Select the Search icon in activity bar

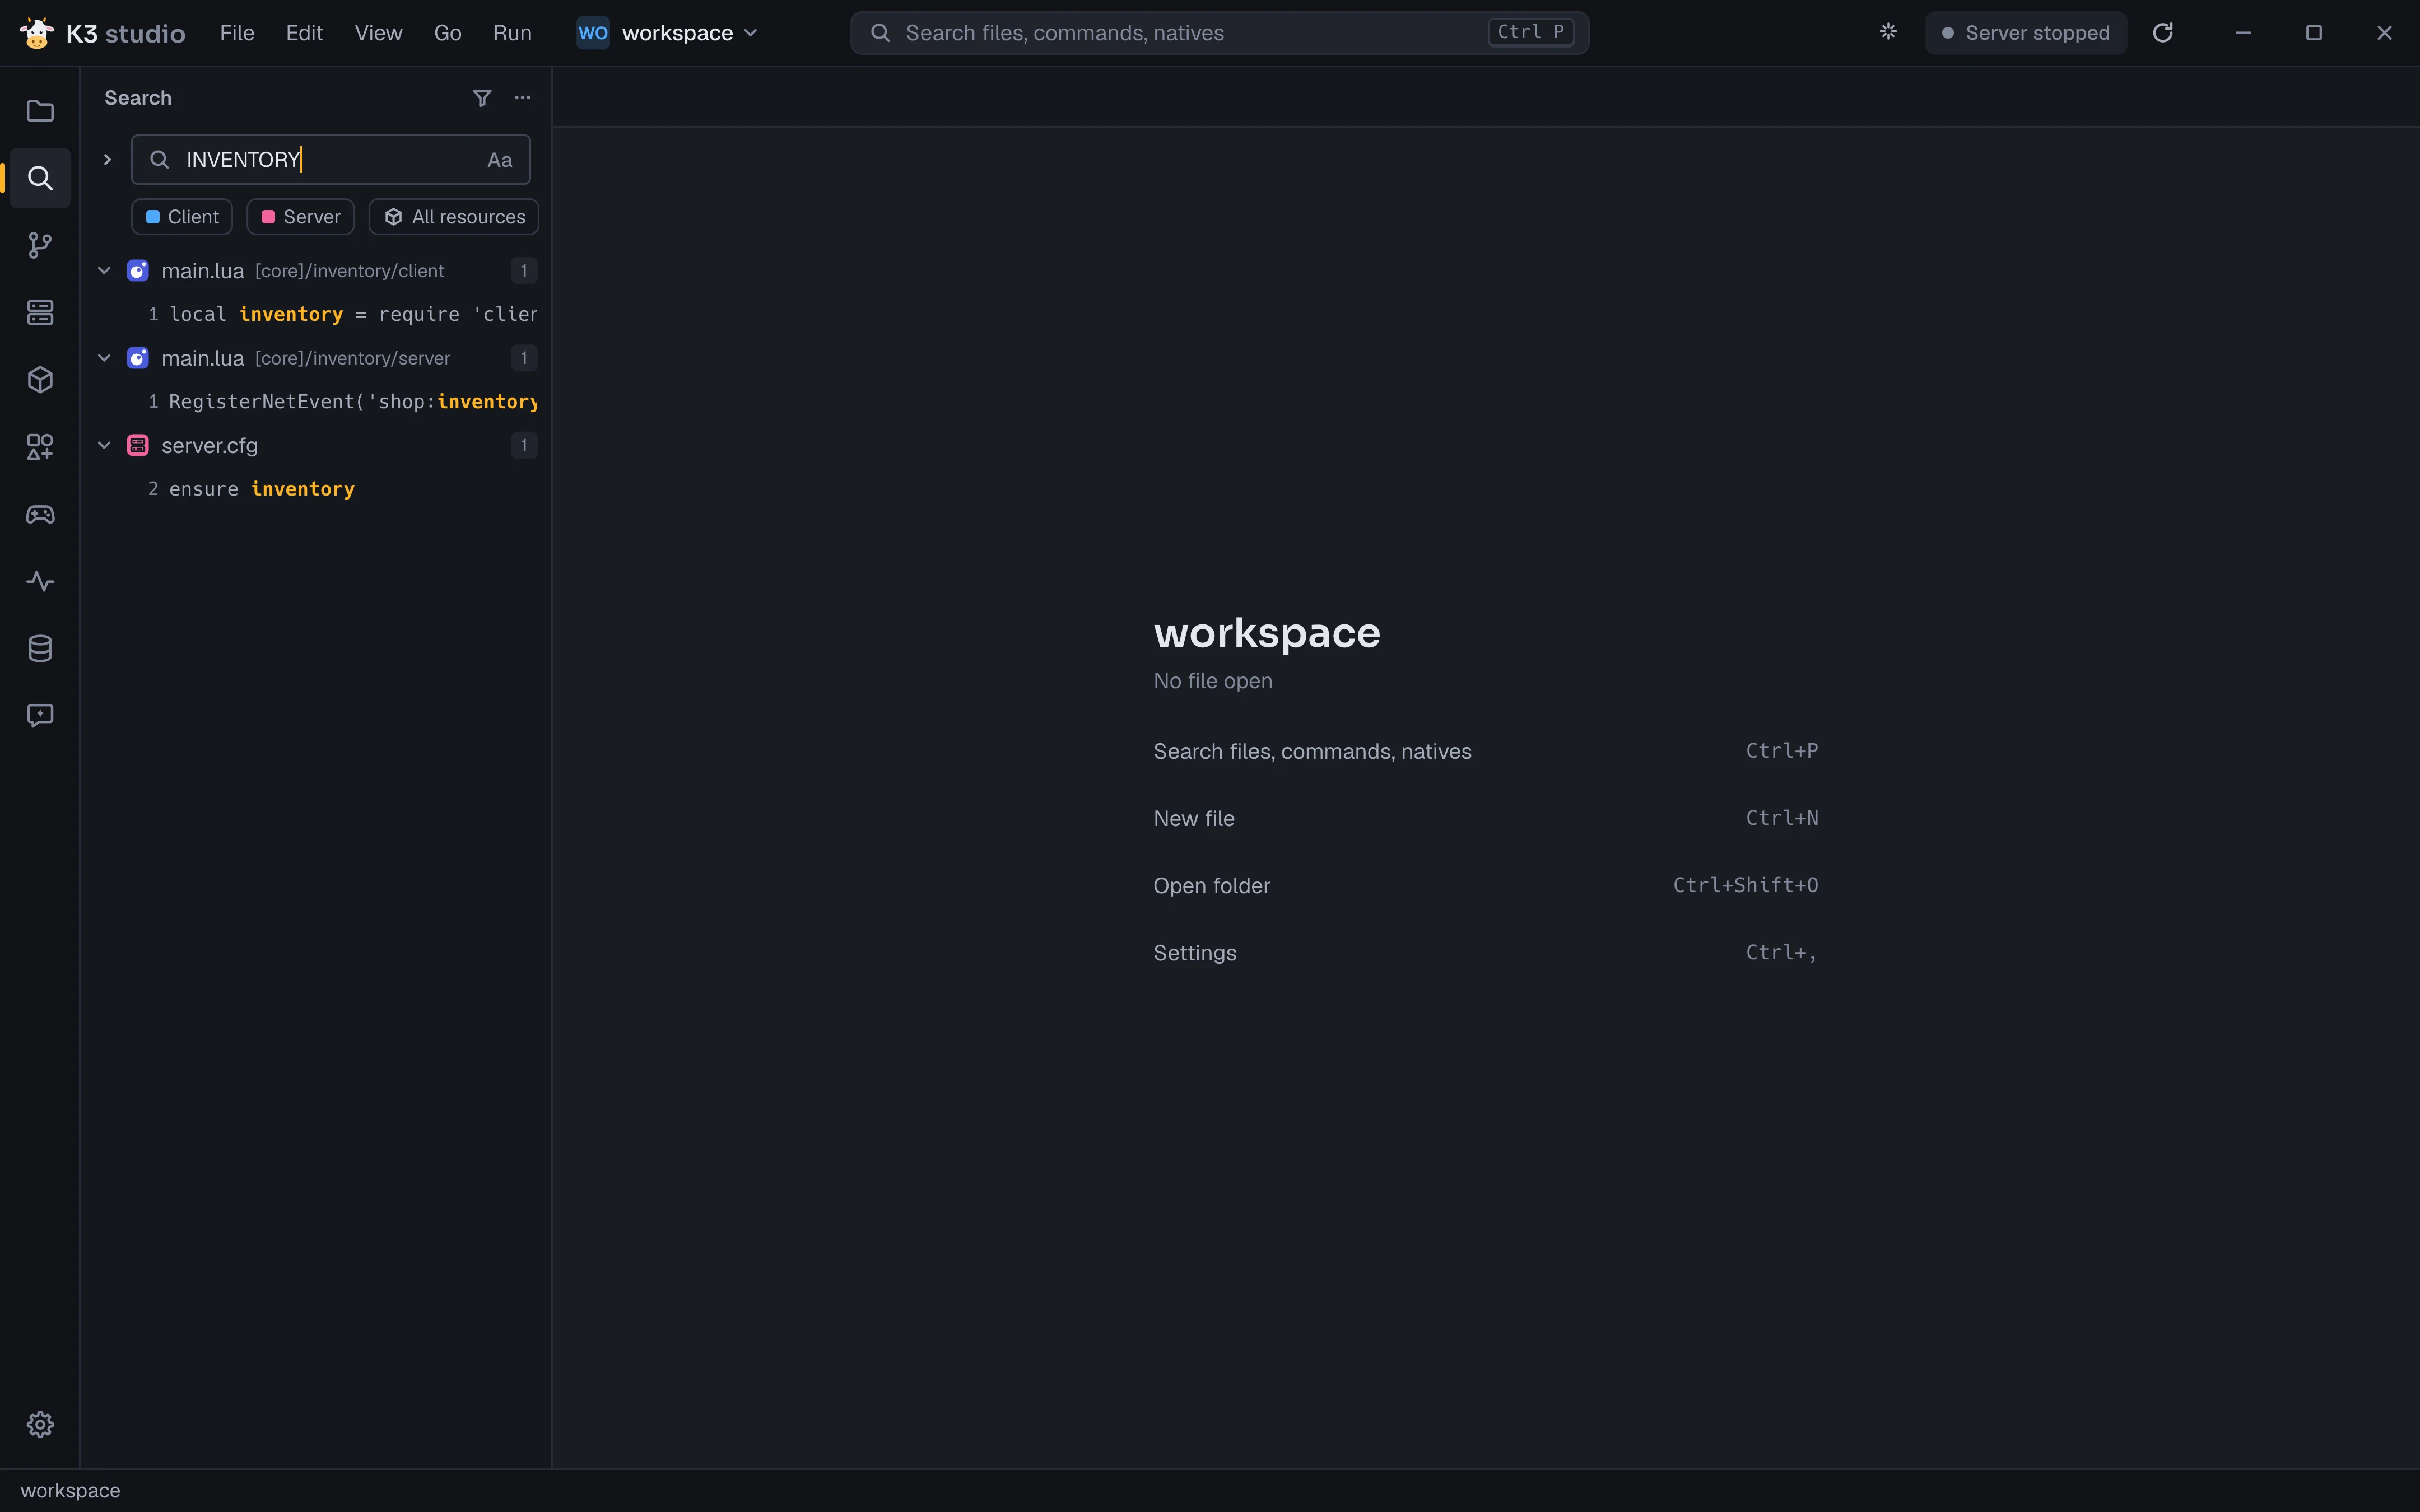point(40,178)
